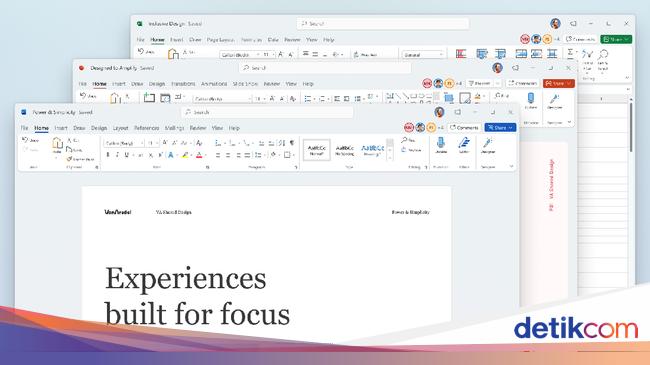Click the red font color swatch
The height and width of the screenshot is (365, 650).
click(199, 155)
